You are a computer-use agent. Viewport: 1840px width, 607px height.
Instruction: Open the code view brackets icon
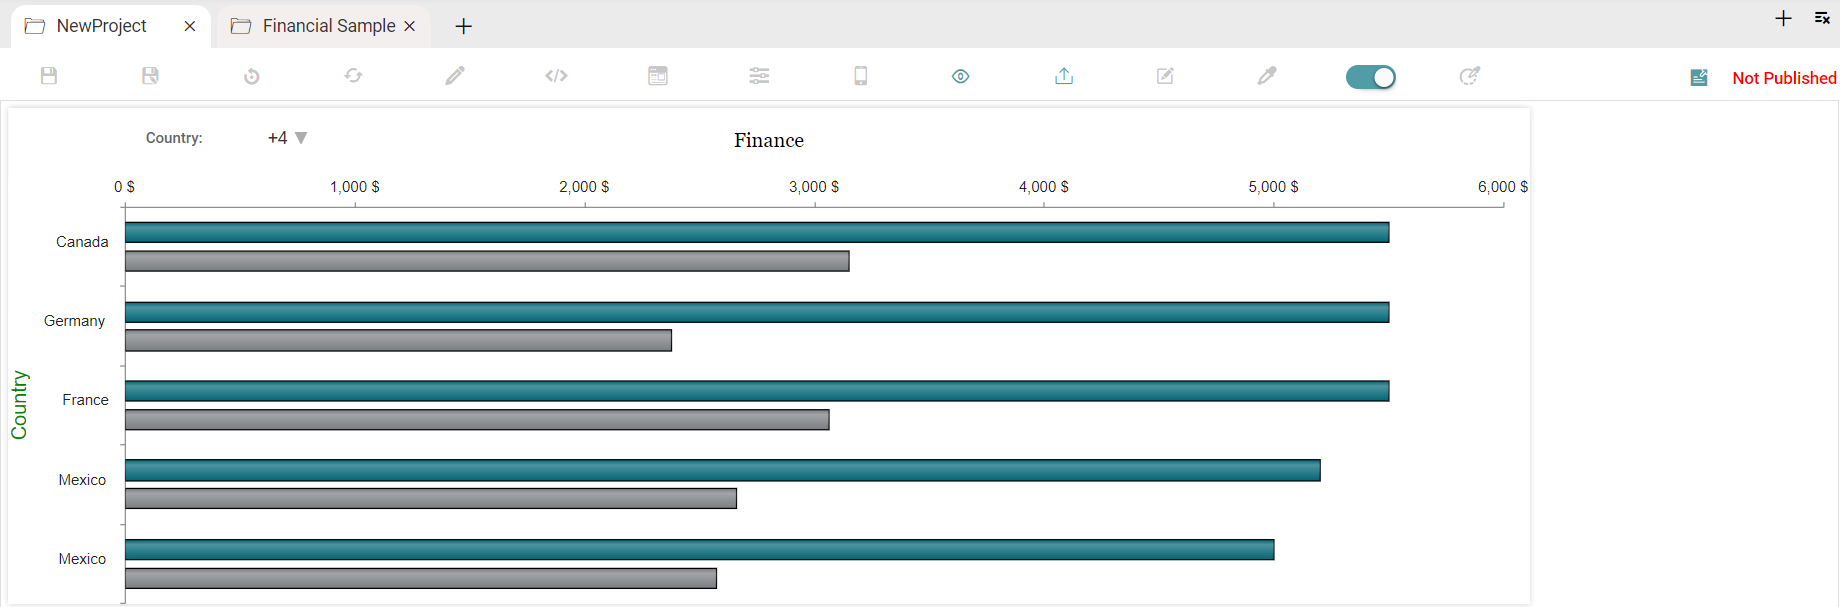coord(556,76)
